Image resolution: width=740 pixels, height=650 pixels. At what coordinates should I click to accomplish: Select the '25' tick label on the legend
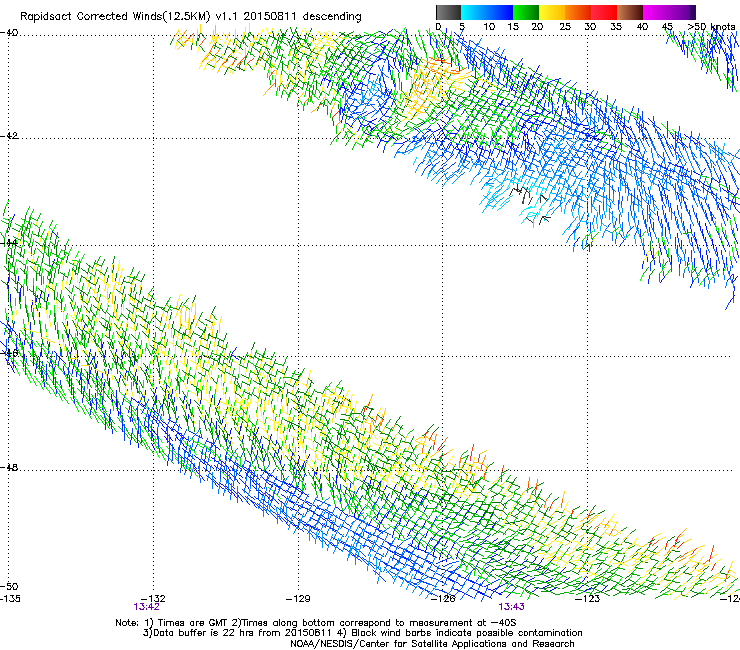pos(565,27)
